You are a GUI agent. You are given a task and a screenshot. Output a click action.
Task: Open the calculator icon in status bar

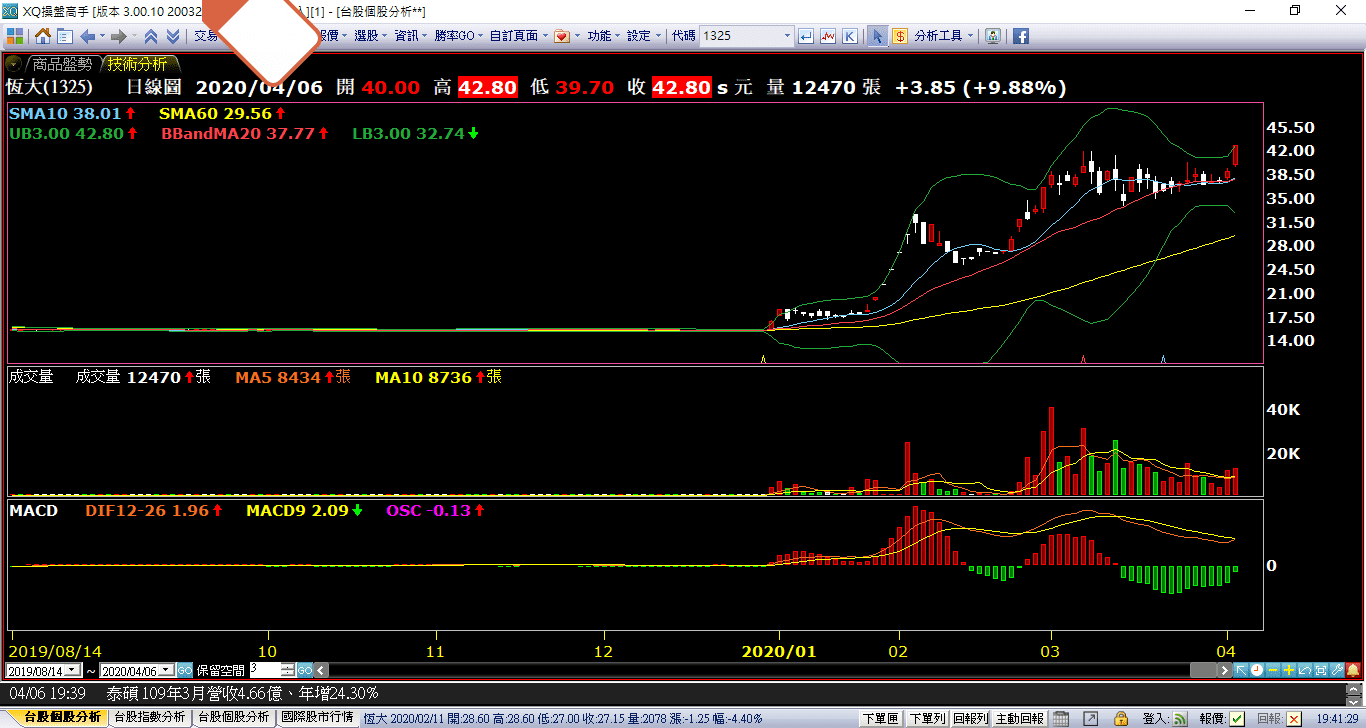click(x=1061, y=718)
